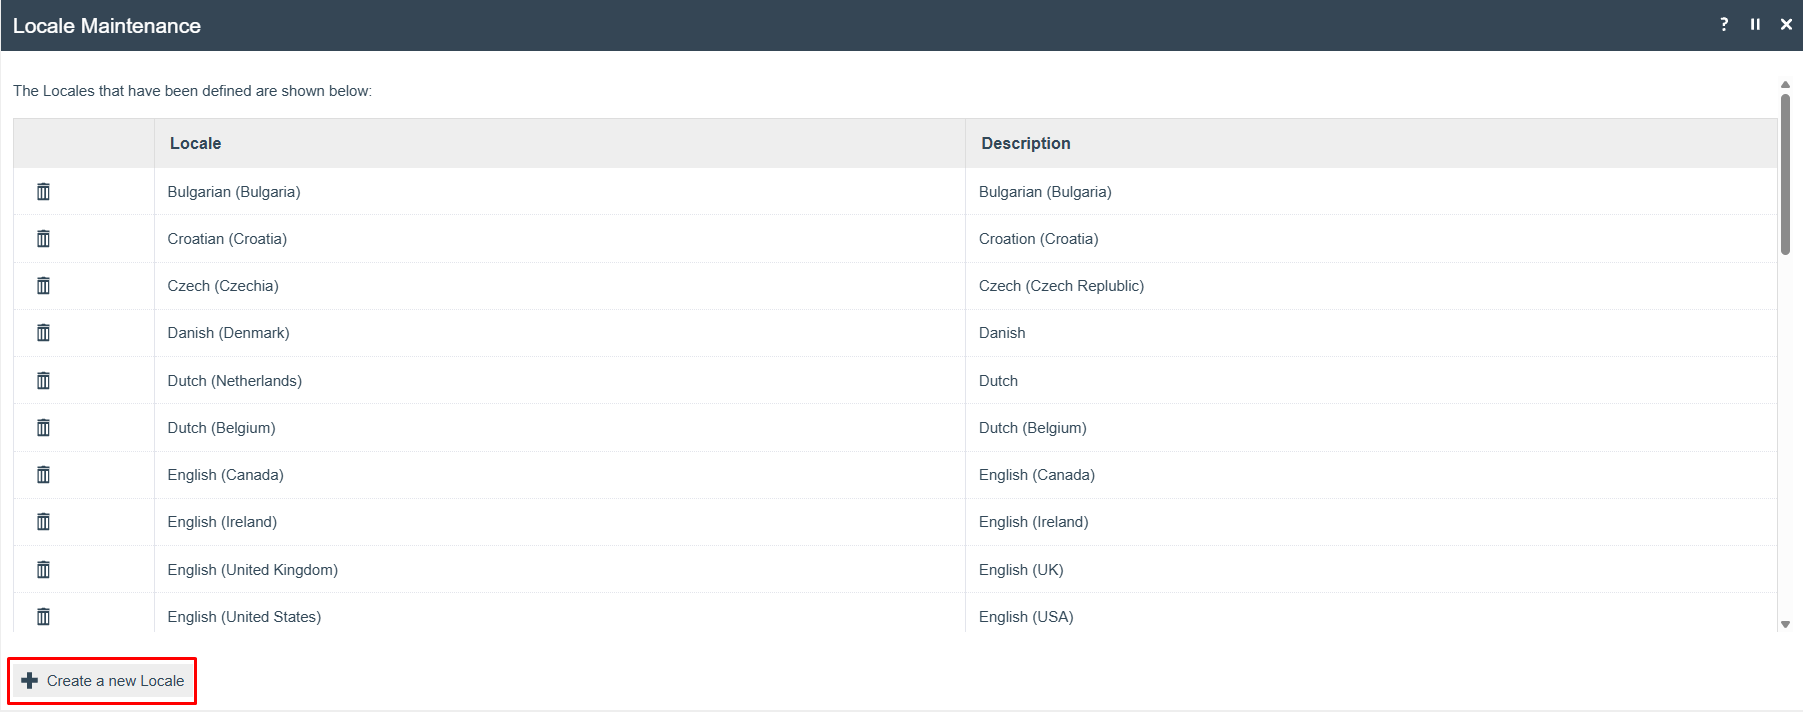The height and width of the screenshot is (712, 1803).
Task: Select the Dutch (Belgium) locale cell
Action: tap(560, 427)
